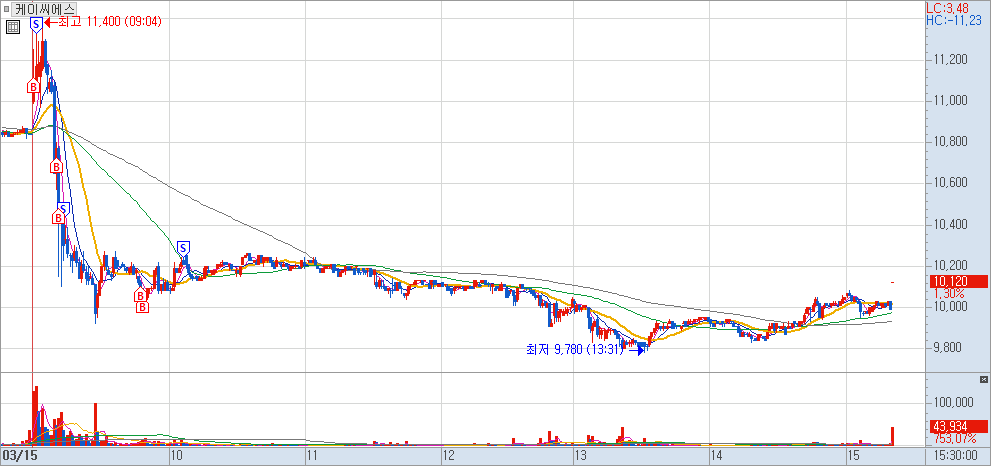Click the 최고 11,400 (09:04) high price label
The width and height of the screenshot is (991, 466).
(x=110, y=21)
